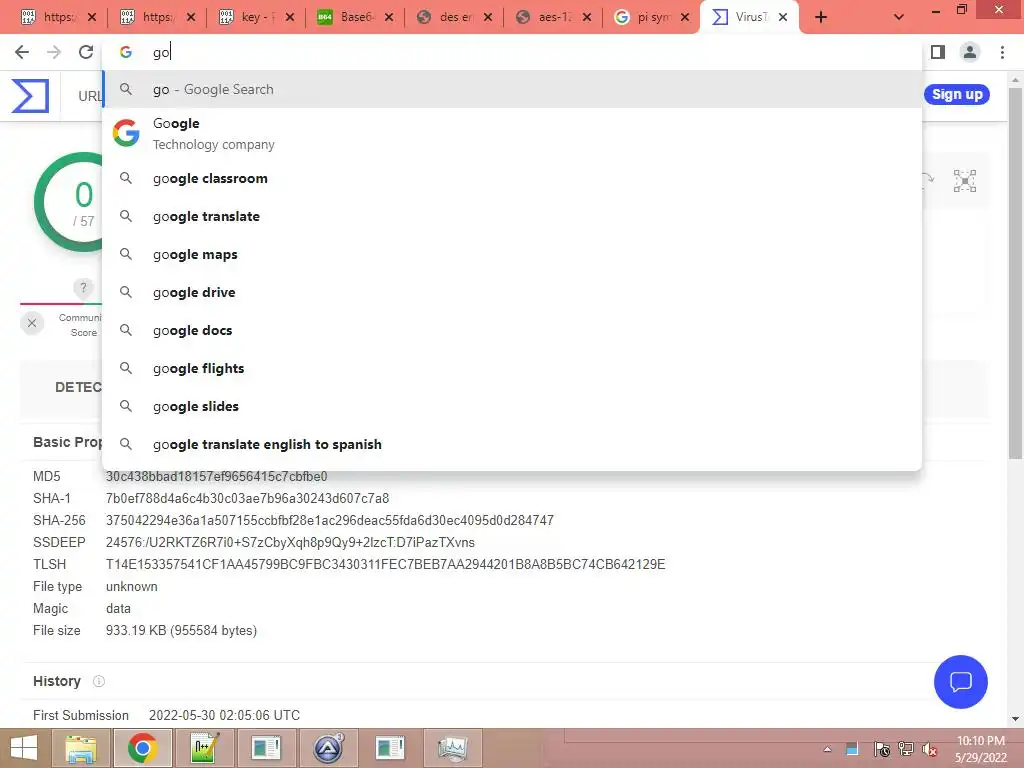The width and height of the screenshot is (1024, 768).
Task: Click the TLSH hash value
Action: click(x=385, y=564)
